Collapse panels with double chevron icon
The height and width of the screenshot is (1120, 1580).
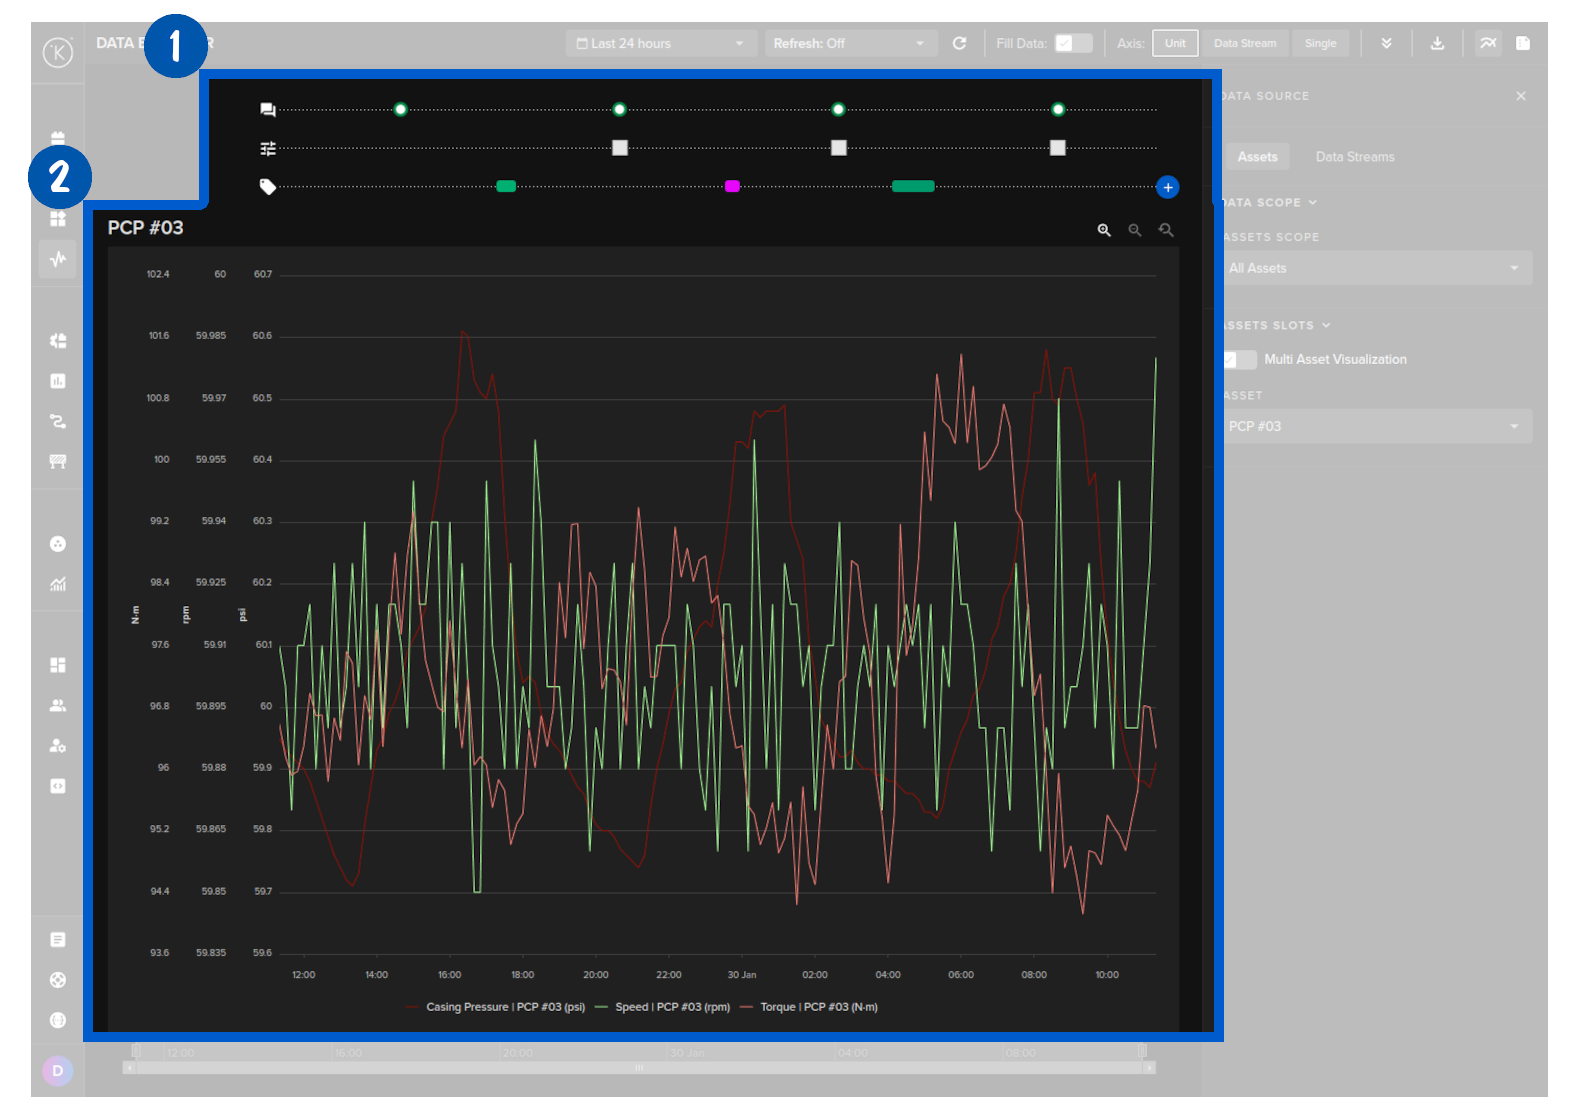click(1386, 43)
